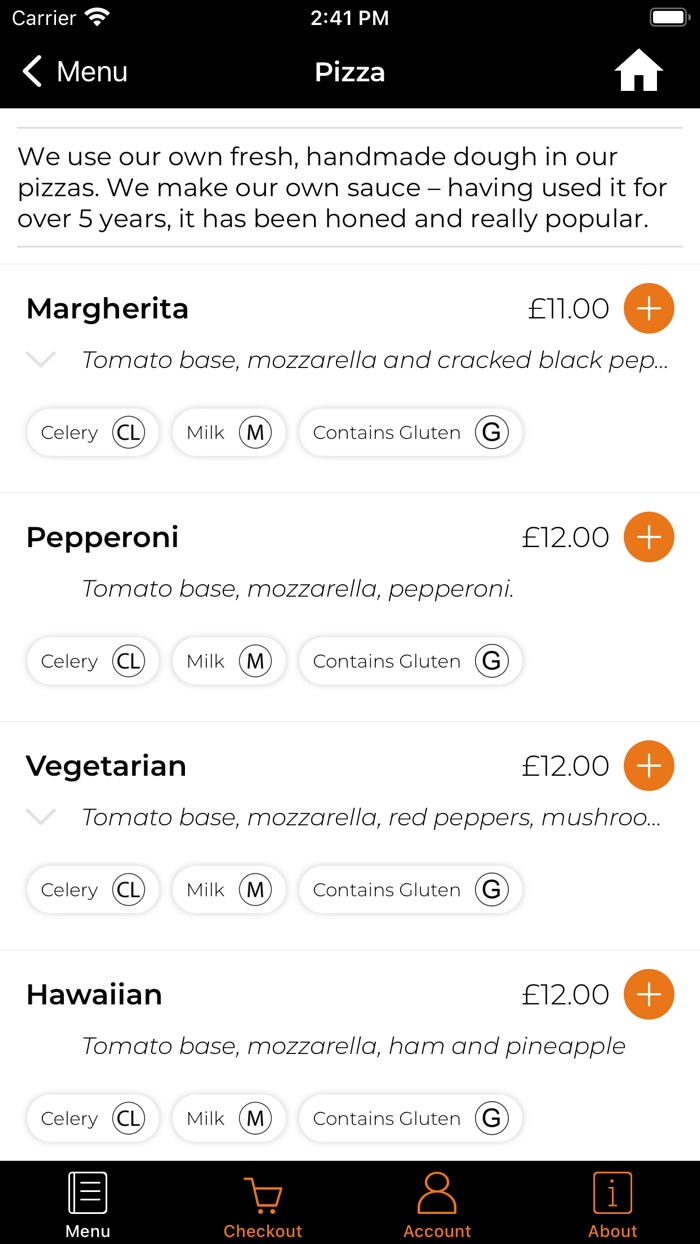Collapse the back chevron to return to Menu

click(x=31, y=71)
